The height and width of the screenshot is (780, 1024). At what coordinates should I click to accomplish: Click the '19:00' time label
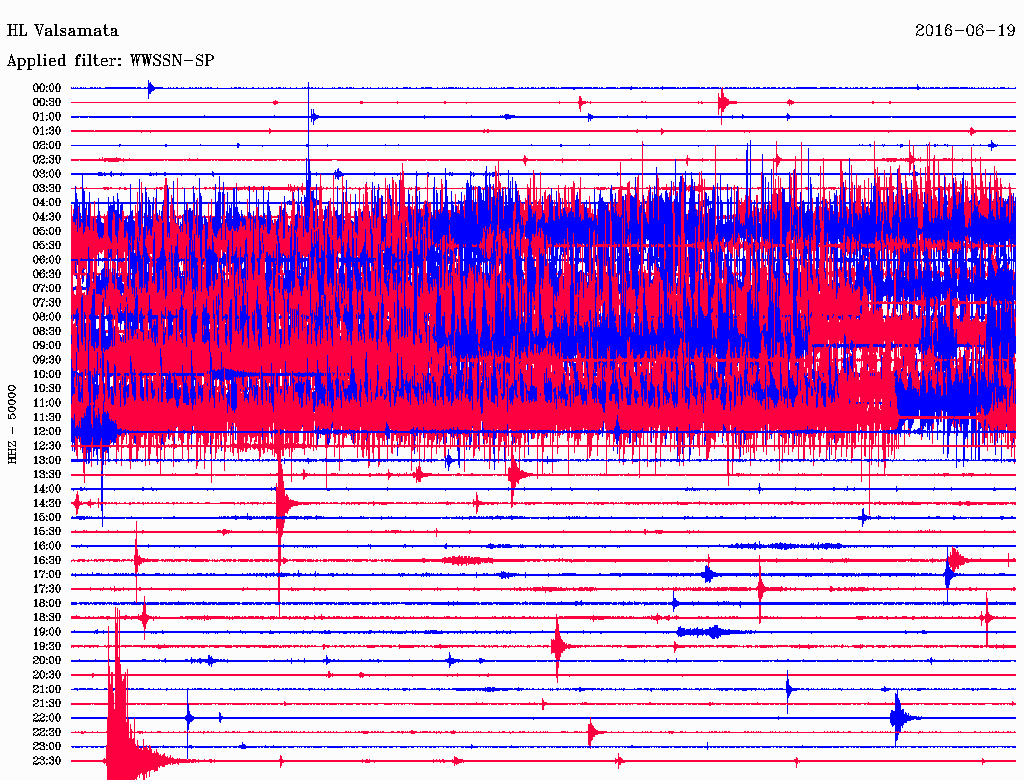(x=47, y=632)
